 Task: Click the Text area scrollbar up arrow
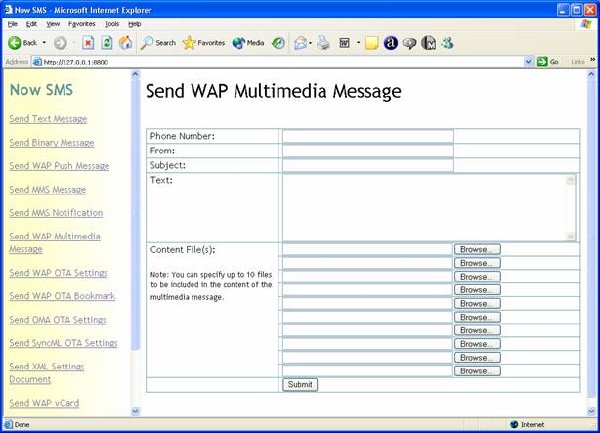click(571, 180)
